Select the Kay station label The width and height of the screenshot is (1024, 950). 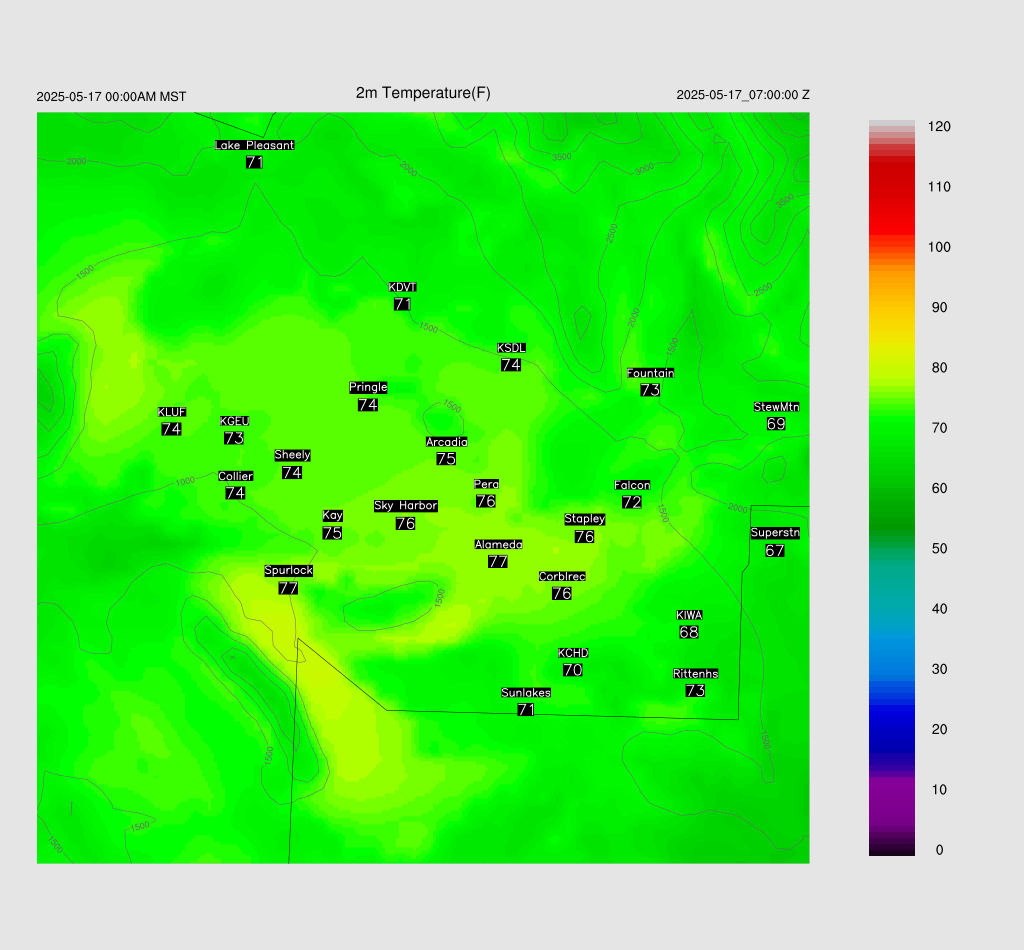332,516
